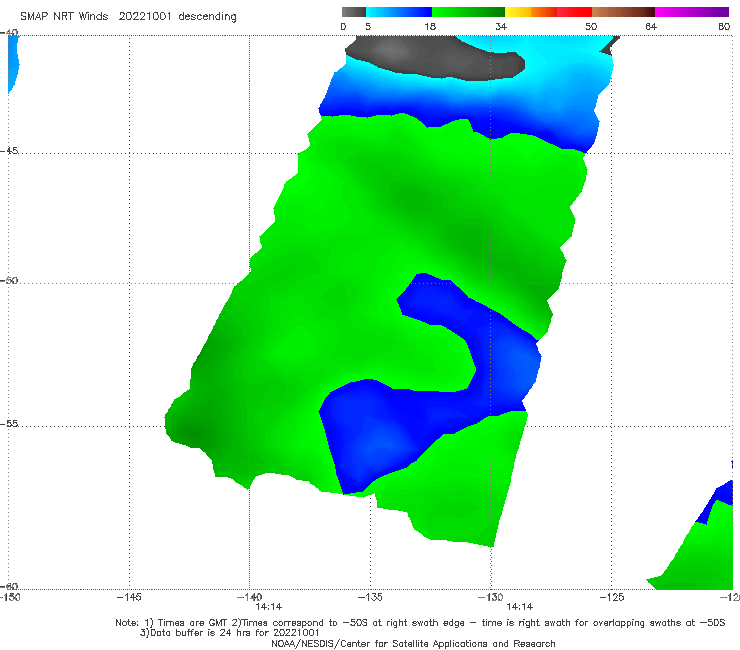Click the color bar label '50'

click(x=591, y=27)
